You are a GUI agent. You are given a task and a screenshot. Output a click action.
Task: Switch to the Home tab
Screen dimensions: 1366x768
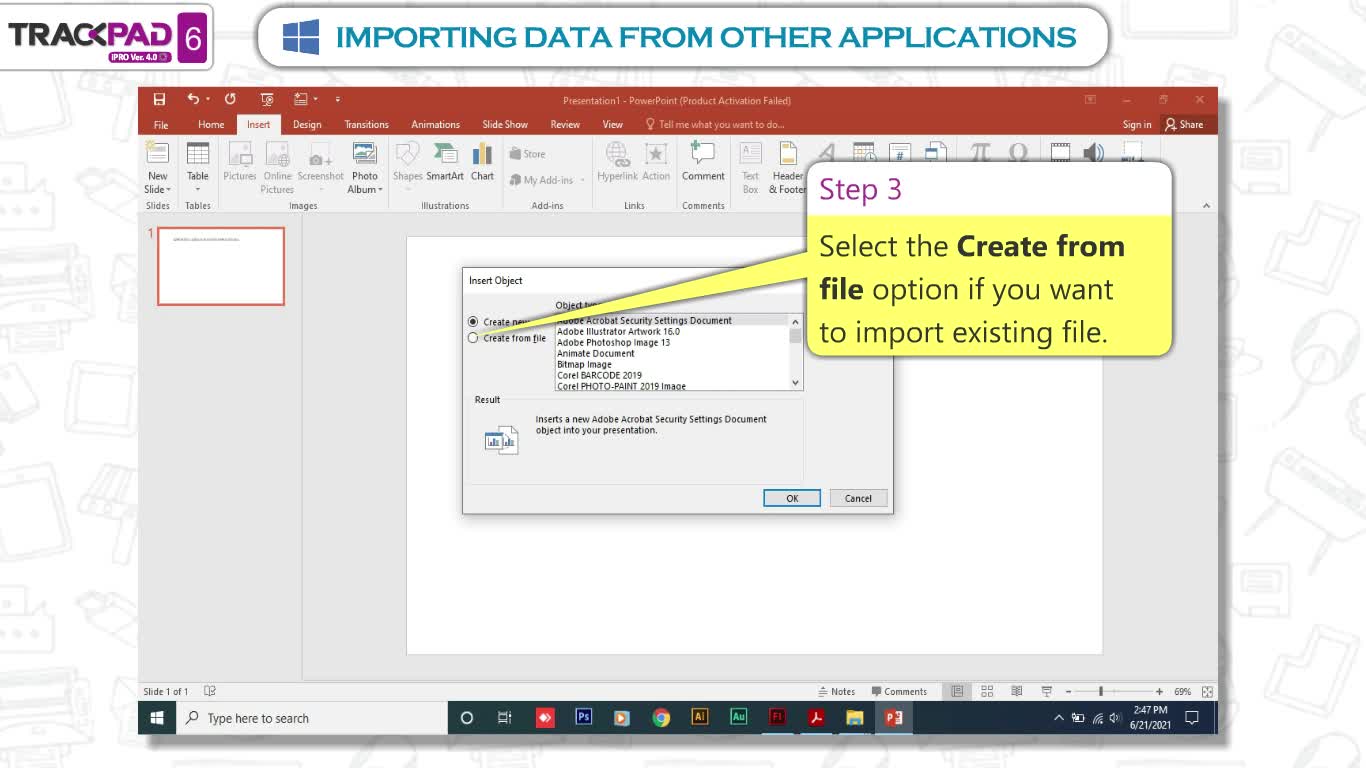click(211, 125)
